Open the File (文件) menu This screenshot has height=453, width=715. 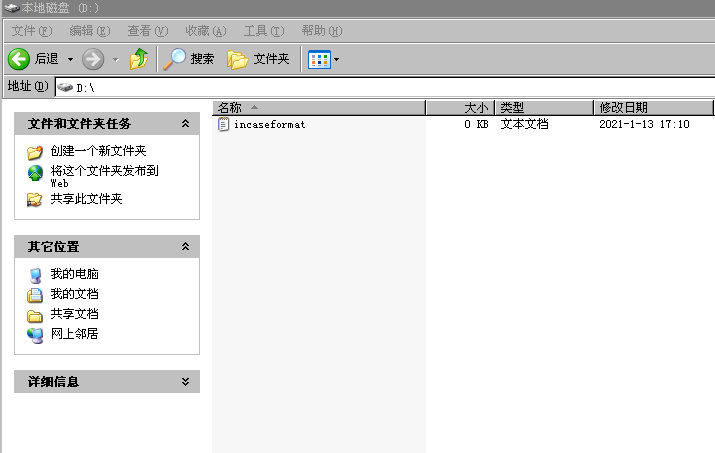click(x=30, y=31)
